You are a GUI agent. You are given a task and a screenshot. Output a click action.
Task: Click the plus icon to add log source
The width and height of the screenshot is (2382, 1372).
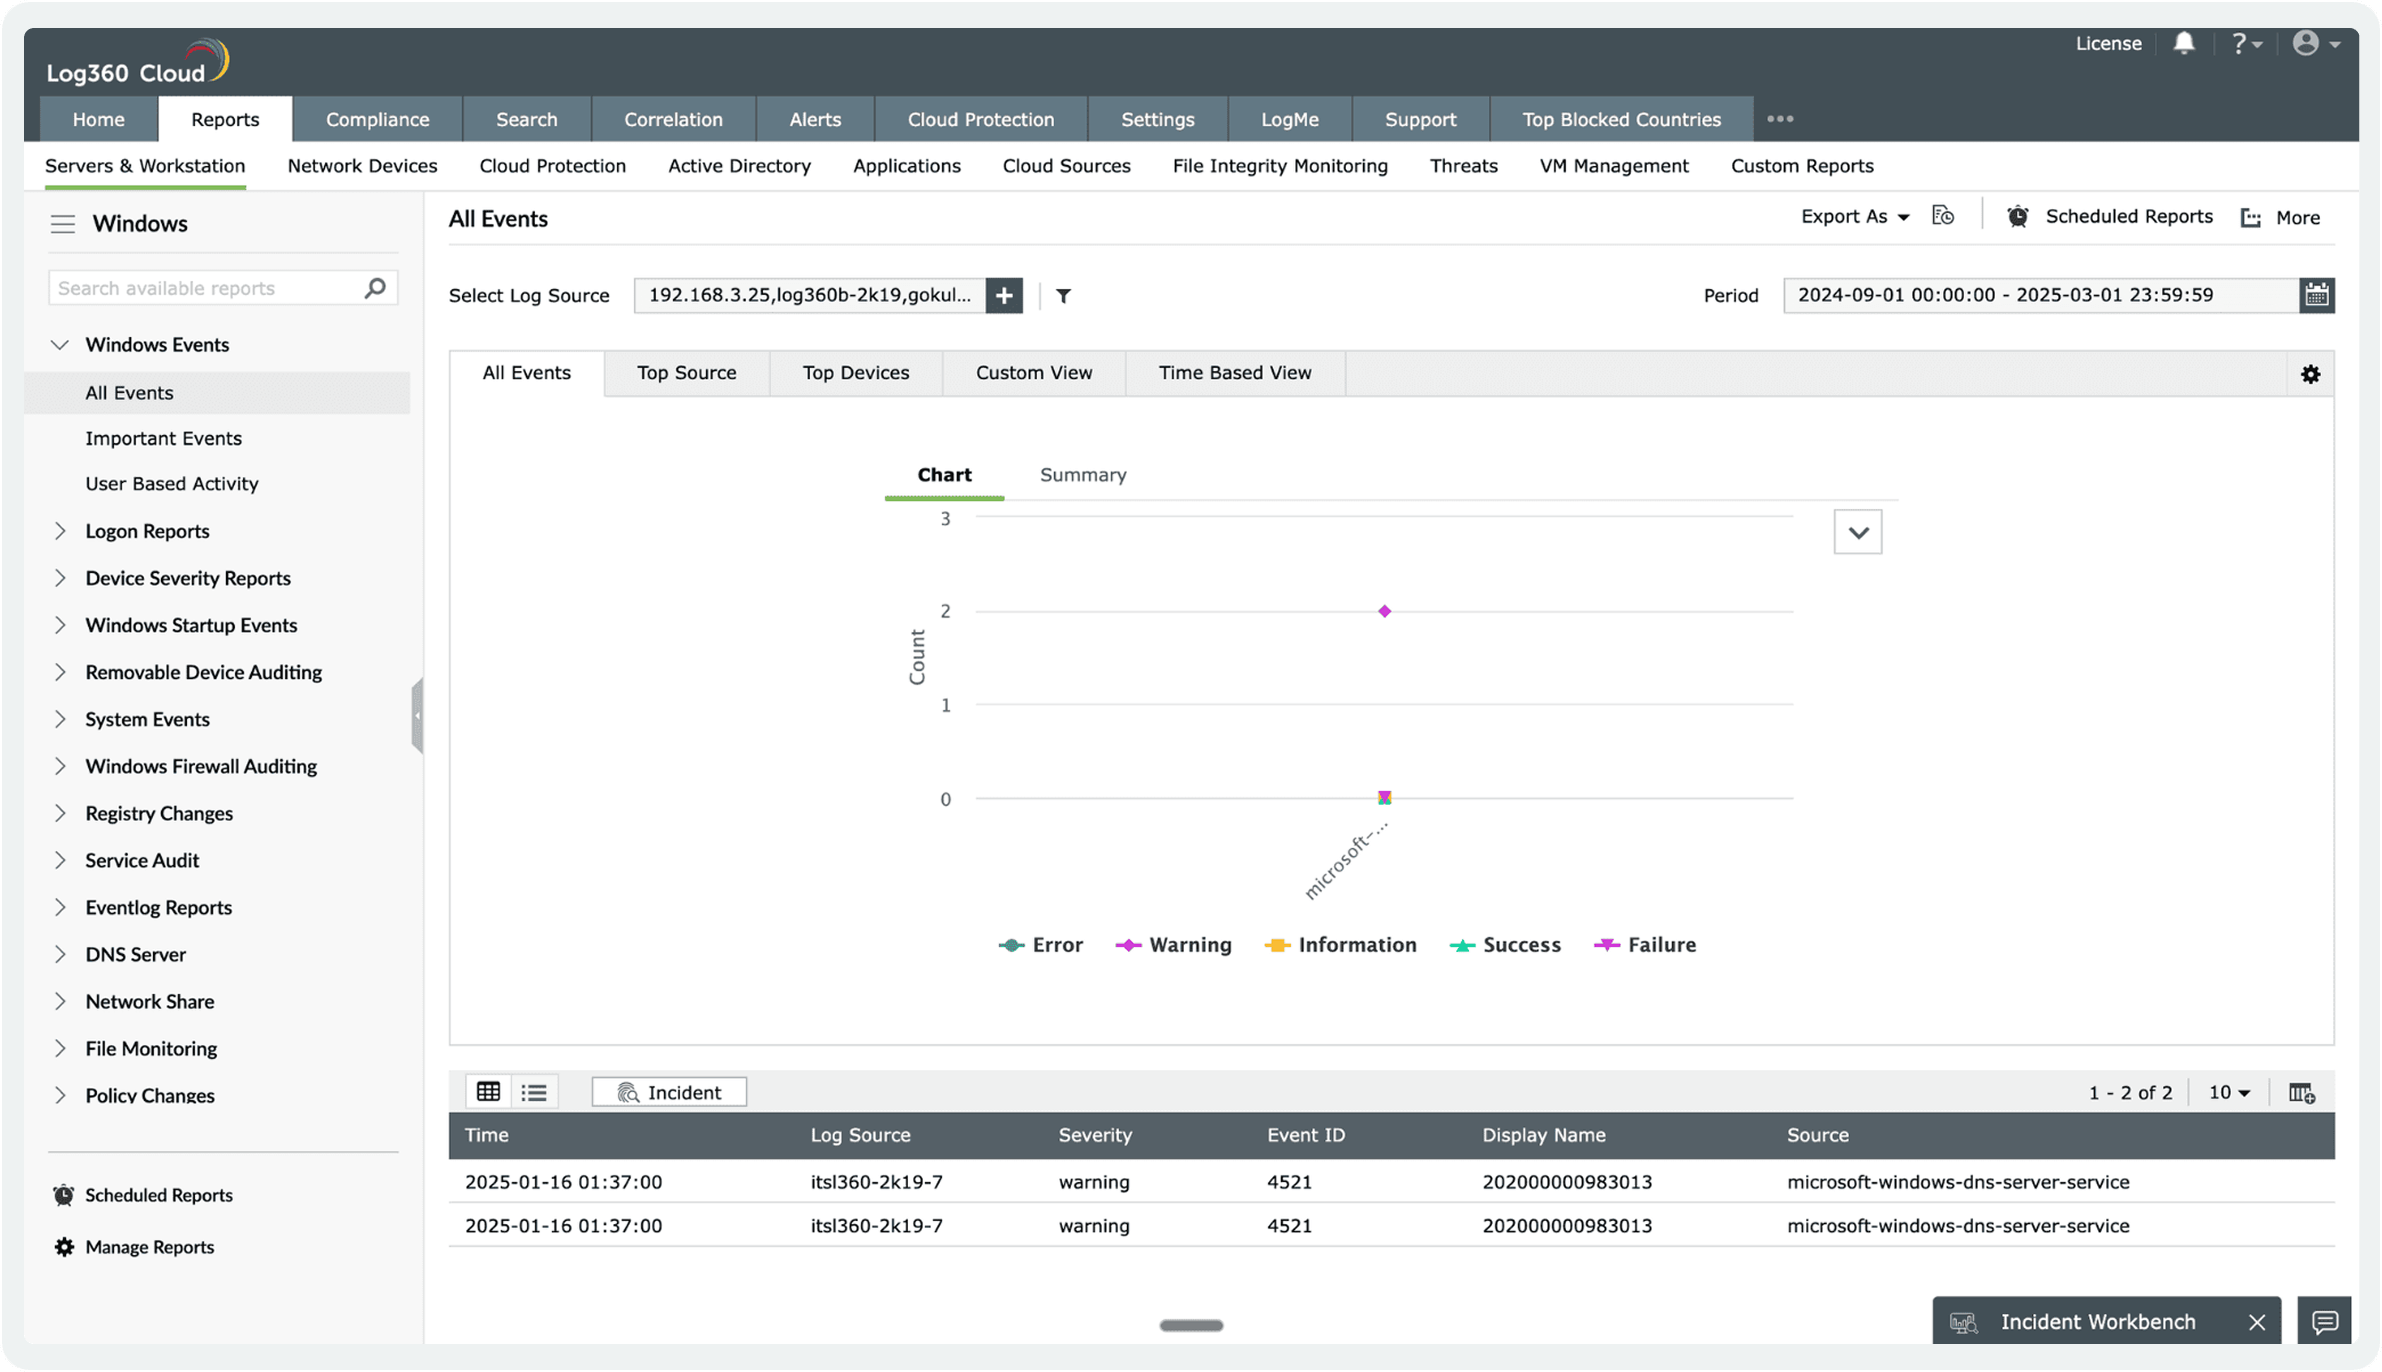(1004, 295)
